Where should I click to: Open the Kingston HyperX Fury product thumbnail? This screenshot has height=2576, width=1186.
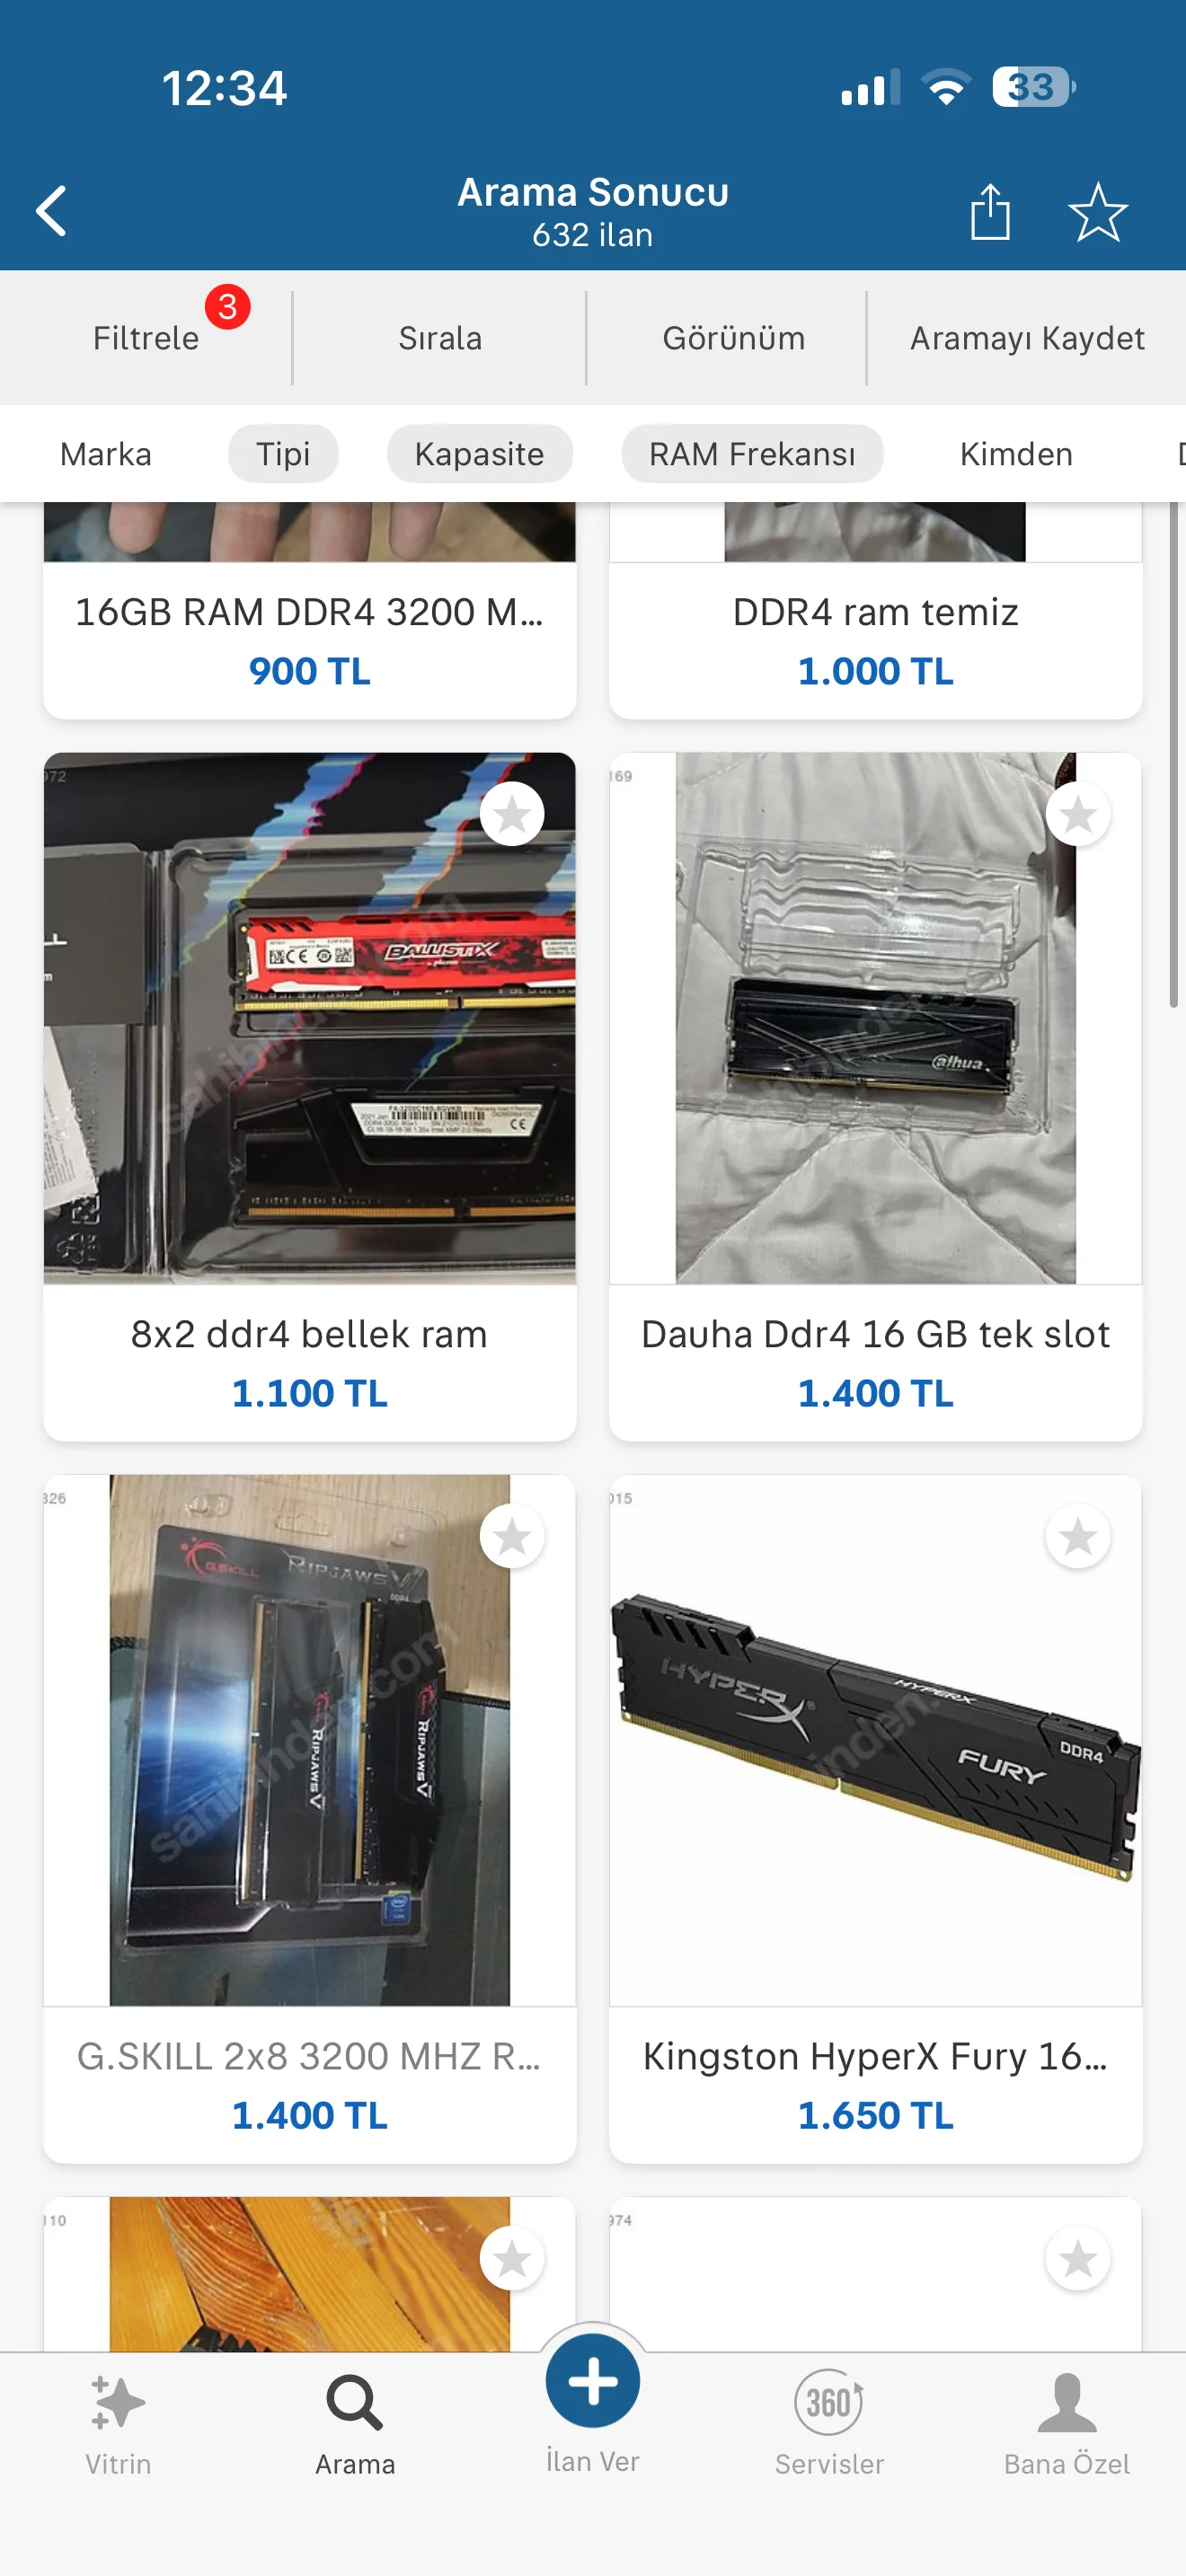click(876, 1739)
